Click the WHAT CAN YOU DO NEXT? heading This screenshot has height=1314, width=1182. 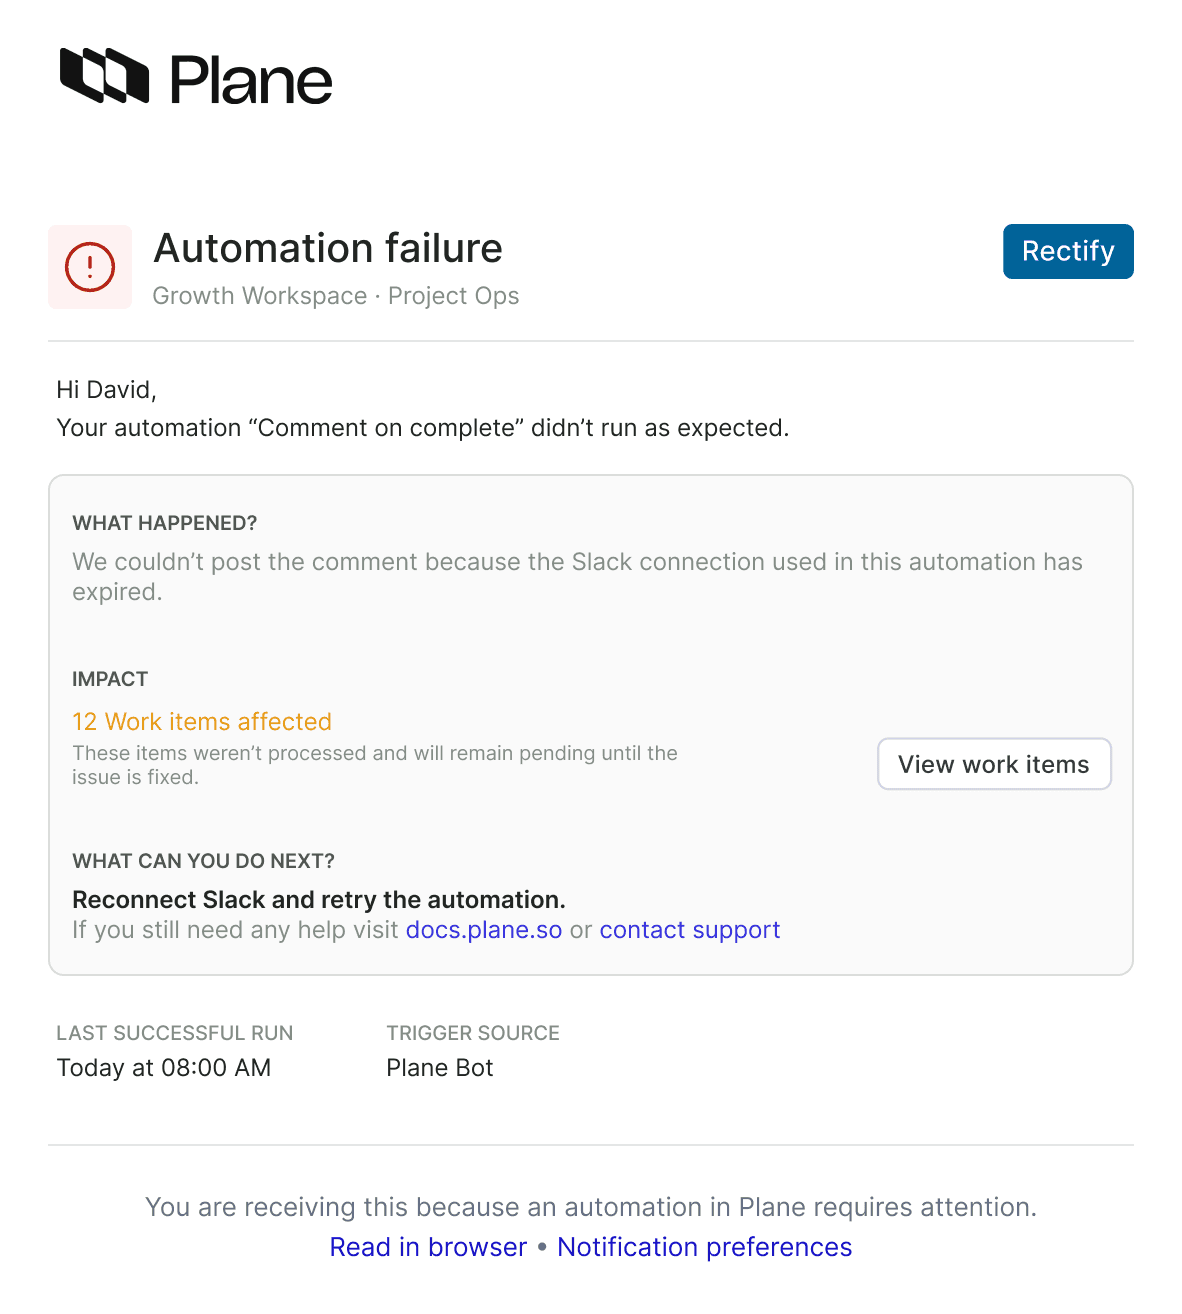pos(203,861)
